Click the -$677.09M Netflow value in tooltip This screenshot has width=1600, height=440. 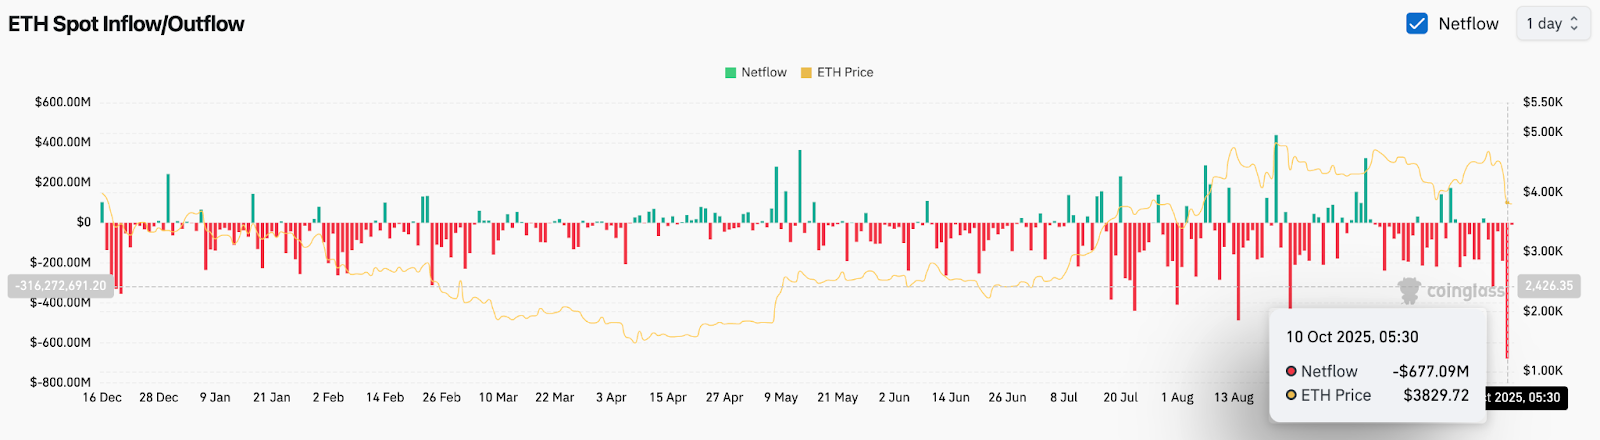click(x=1430, y=371)
